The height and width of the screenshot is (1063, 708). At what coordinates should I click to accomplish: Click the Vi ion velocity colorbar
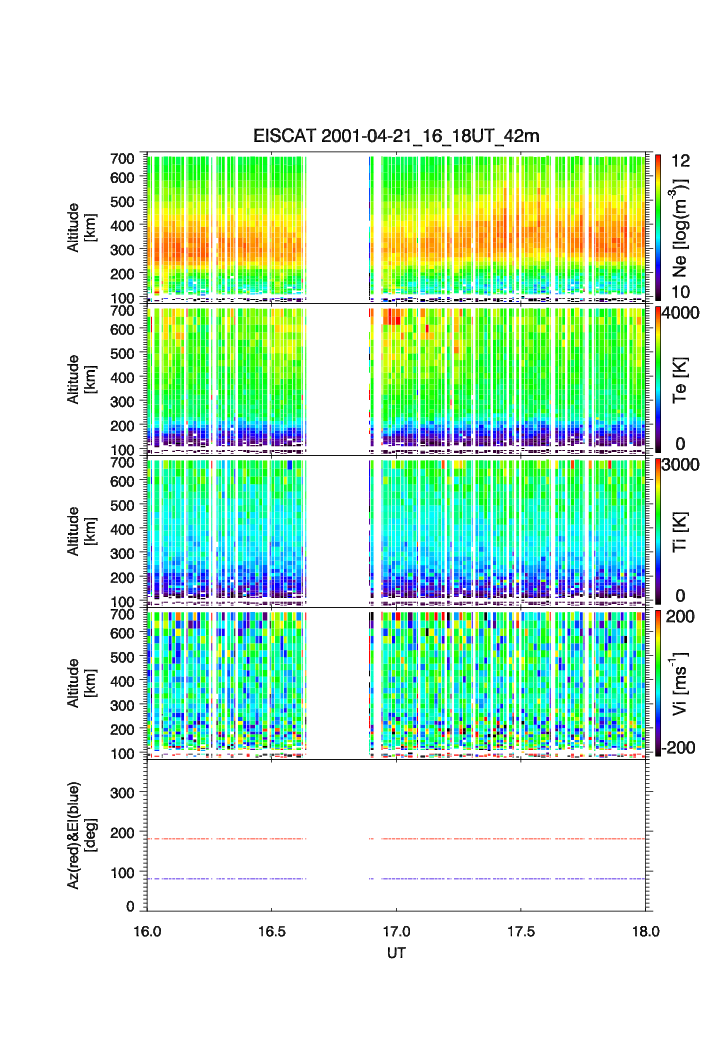tap(658, 683)
